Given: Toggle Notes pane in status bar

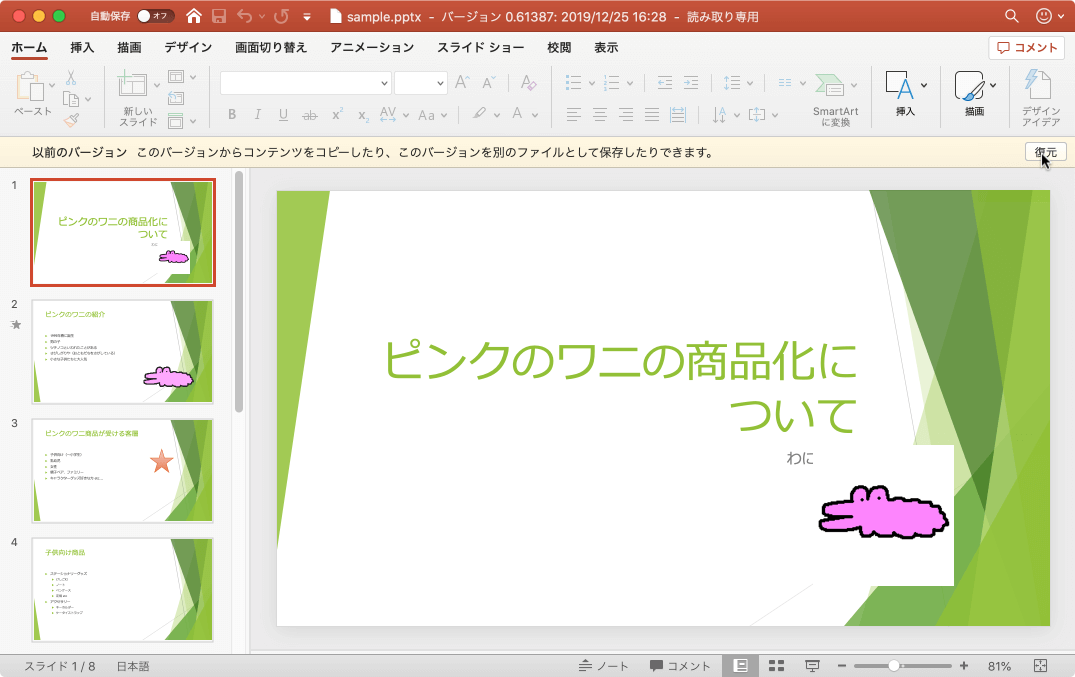Looking at the screenshot, I should click(x=603, y=665).
